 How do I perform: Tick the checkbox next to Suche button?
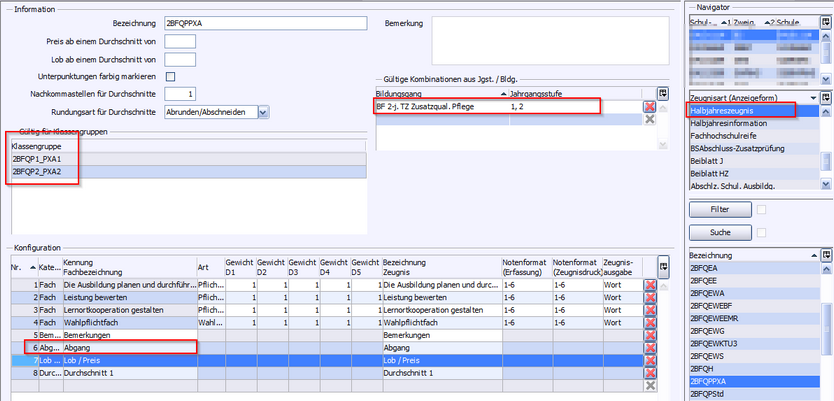(760, 233)
